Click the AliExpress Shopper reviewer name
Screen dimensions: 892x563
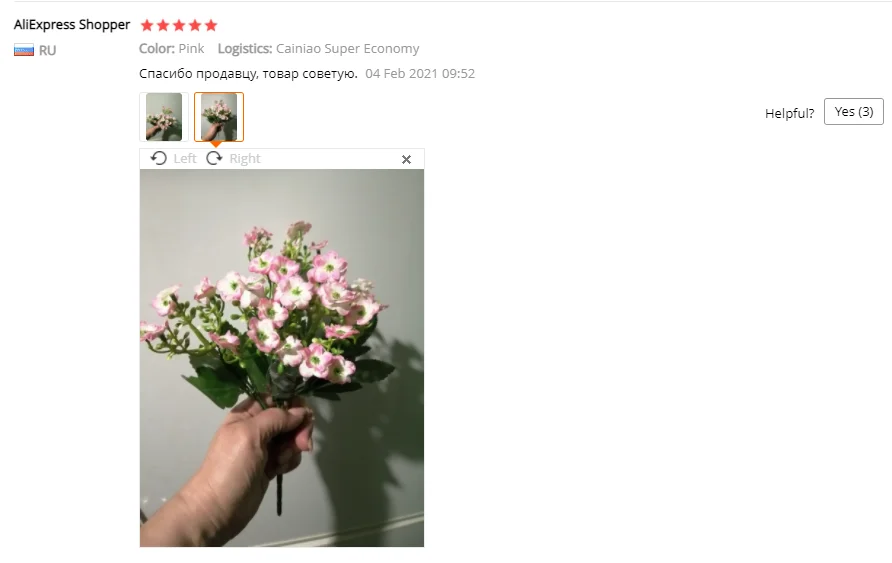click(x=72, y=24)
